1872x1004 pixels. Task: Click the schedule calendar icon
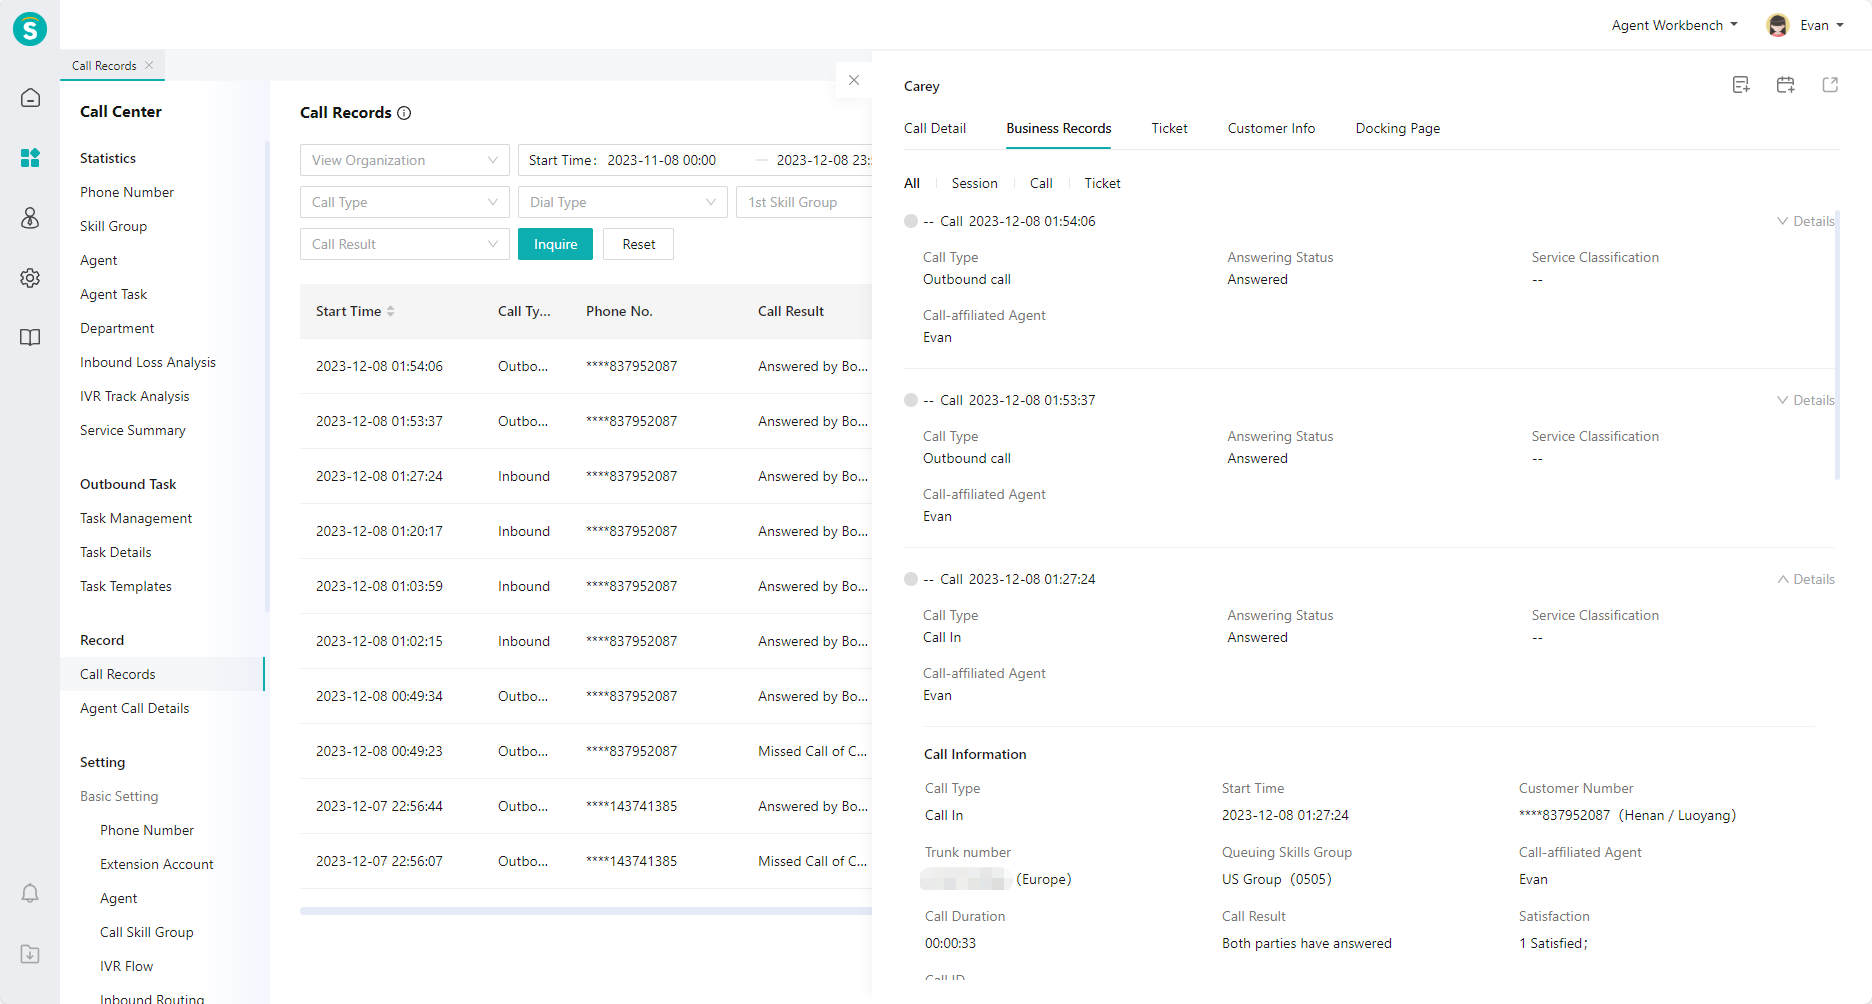(x=1785, y=85)
